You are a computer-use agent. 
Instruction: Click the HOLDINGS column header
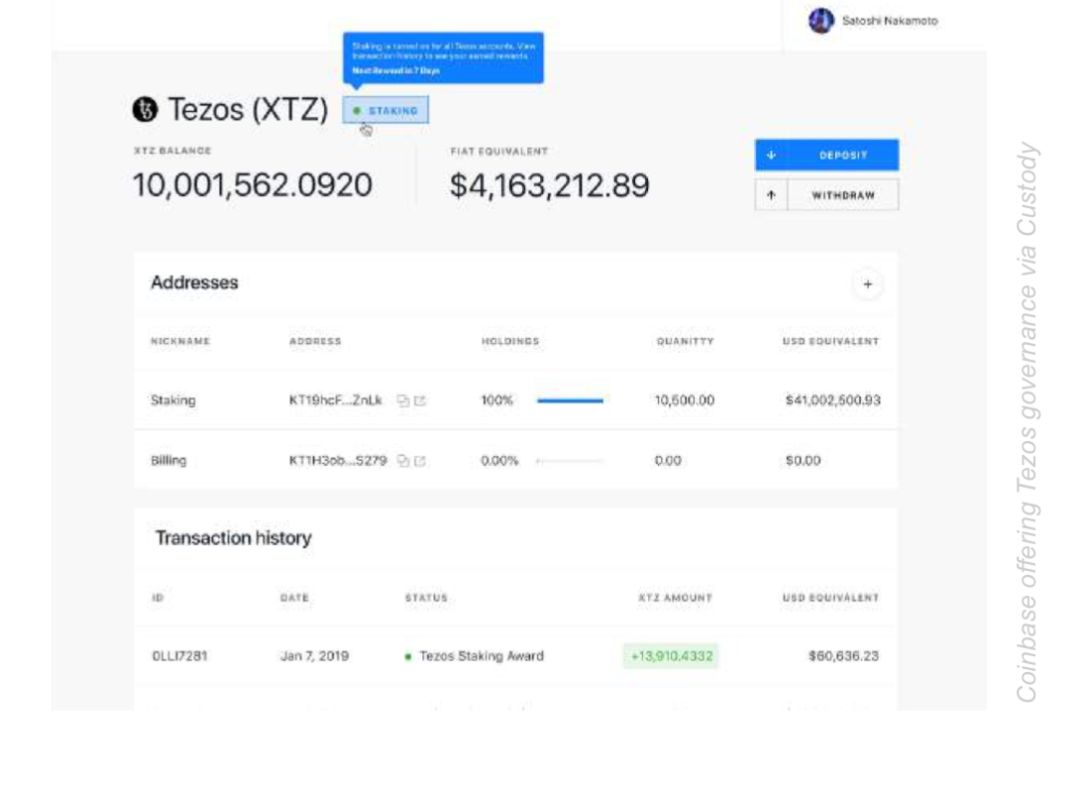click(510, 341)
